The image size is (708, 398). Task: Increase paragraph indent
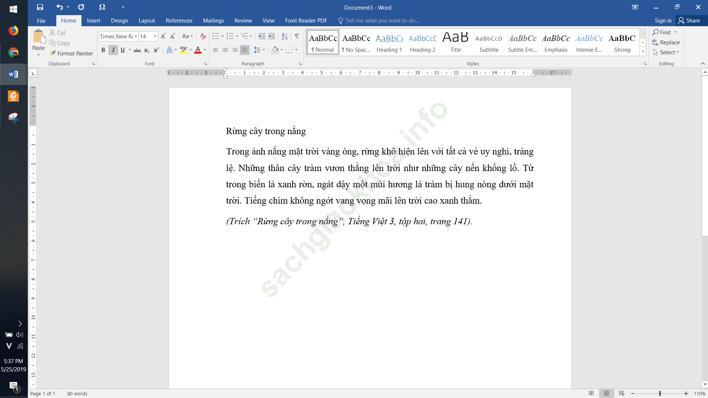pos(271,36)
